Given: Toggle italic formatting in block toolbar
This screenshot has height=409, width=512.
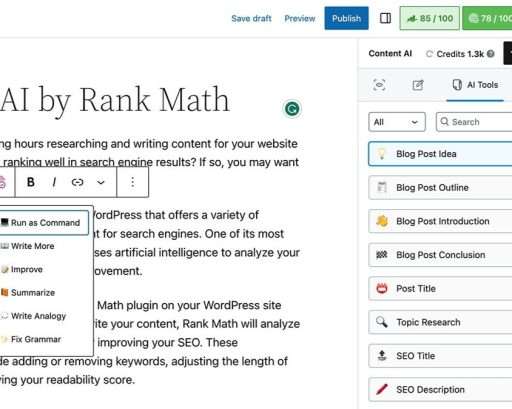Looking at the screenshot, I should (x=54, y=182).
